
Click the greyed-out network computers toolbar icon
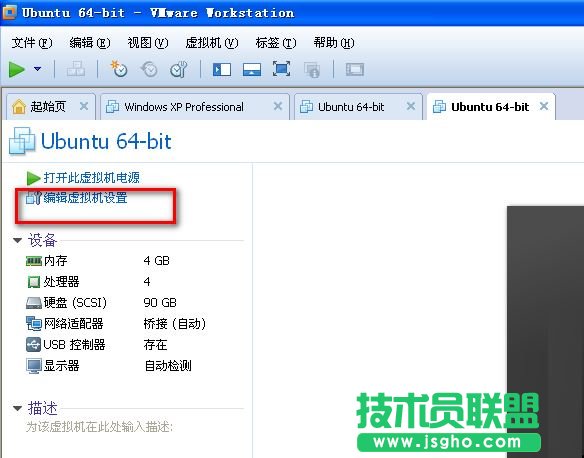pos(76,69)
